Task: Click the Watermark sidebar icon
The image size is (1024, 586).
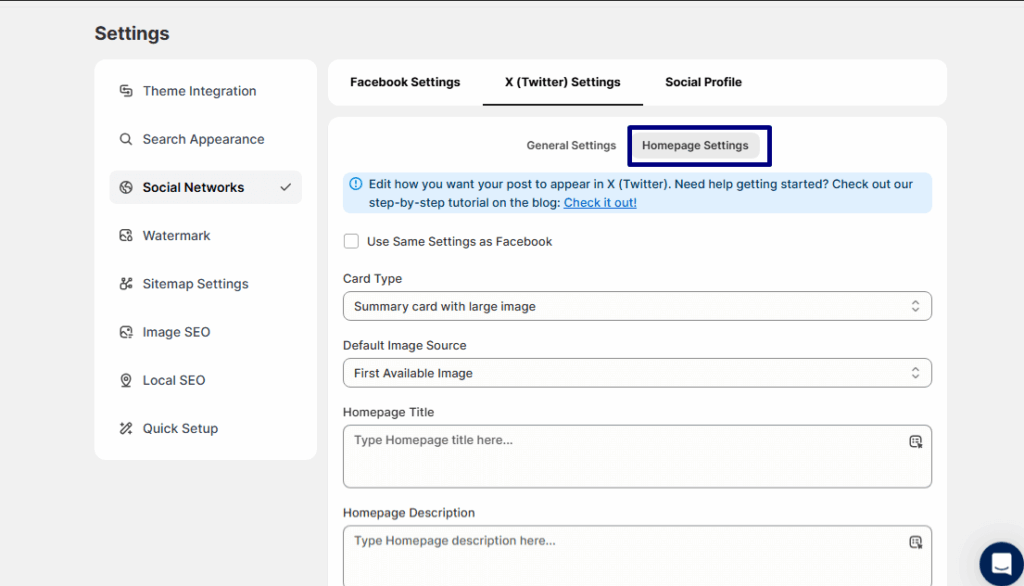Action: pyautogui.click(x=126, y=235)
